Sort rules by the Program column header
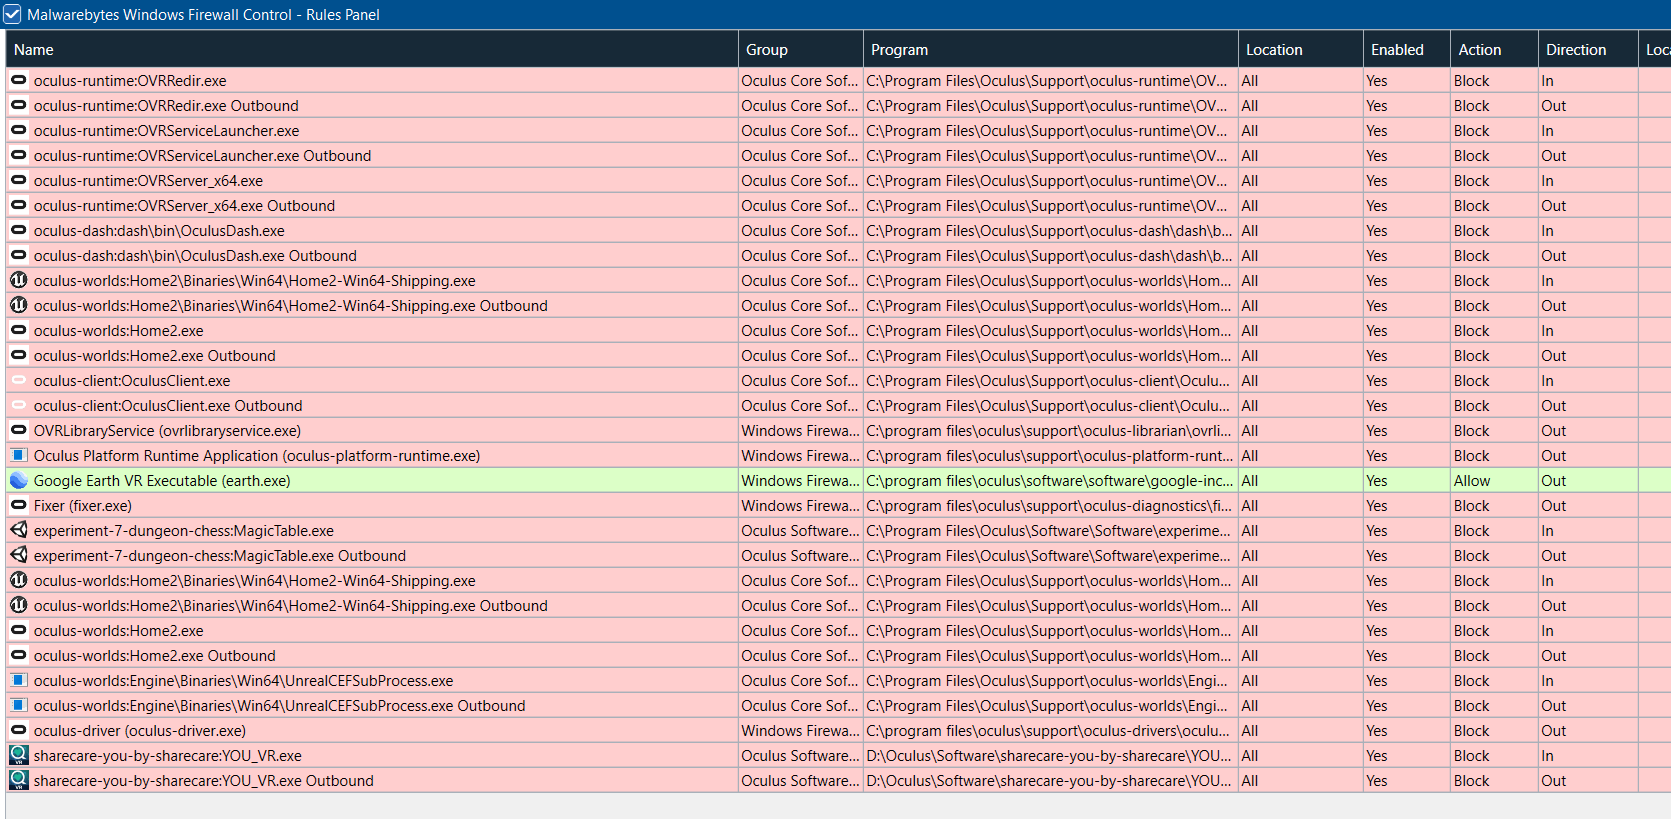Viewport: 1671px width, 819px height. (1050, 49)
